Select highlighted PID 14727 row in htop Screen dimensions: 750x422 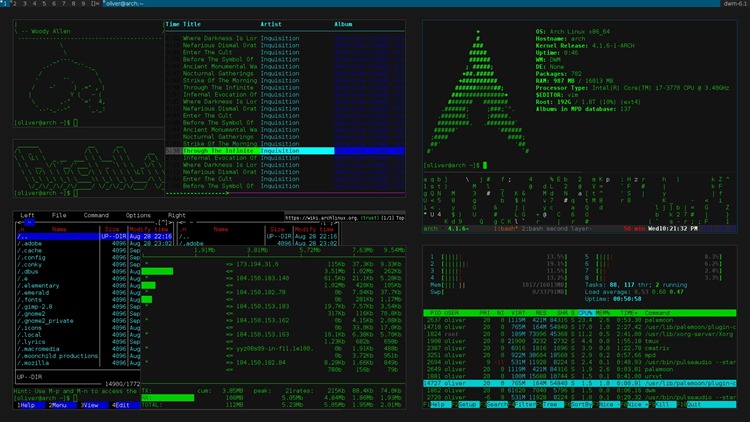[x=580, y=383]
